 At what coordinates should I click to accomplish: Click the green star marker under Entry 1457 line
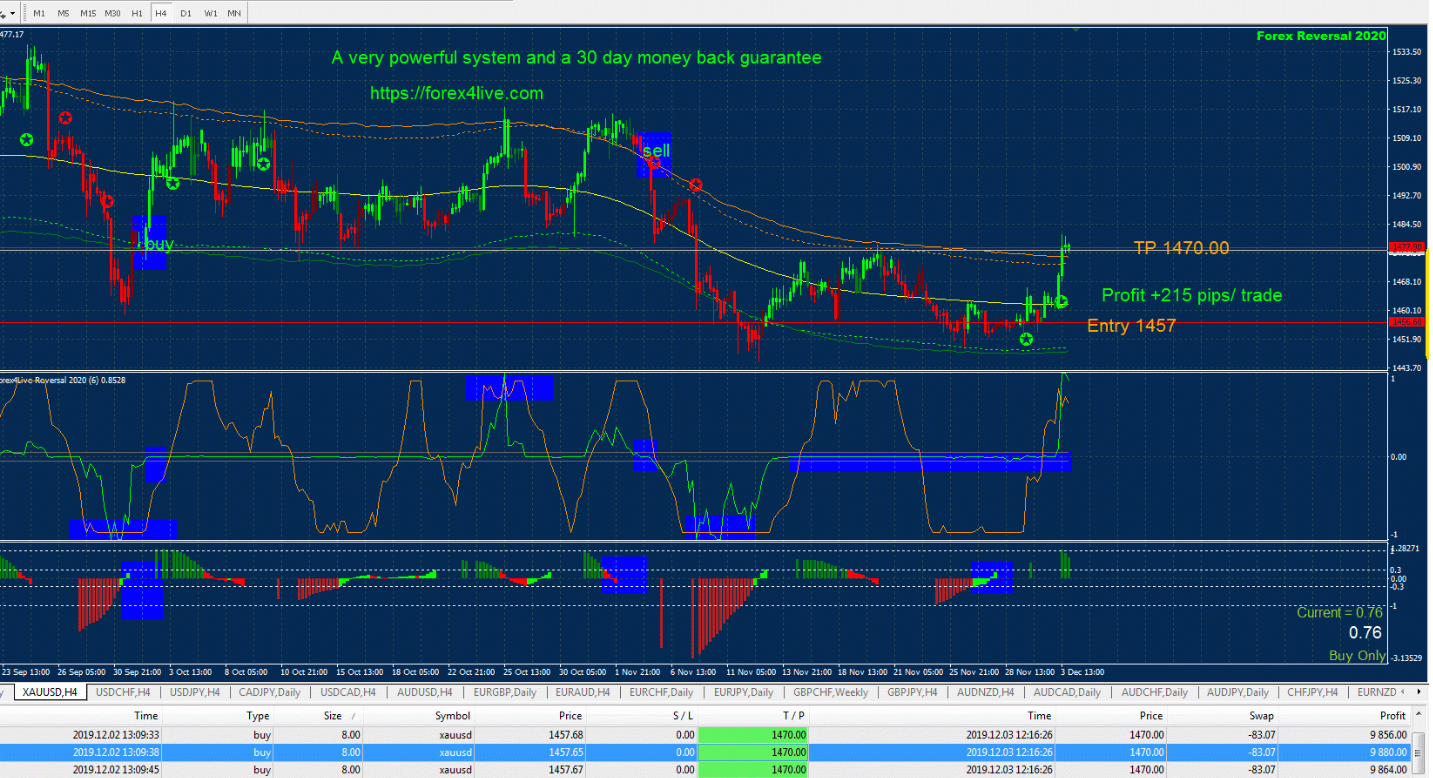[1026, 340]
